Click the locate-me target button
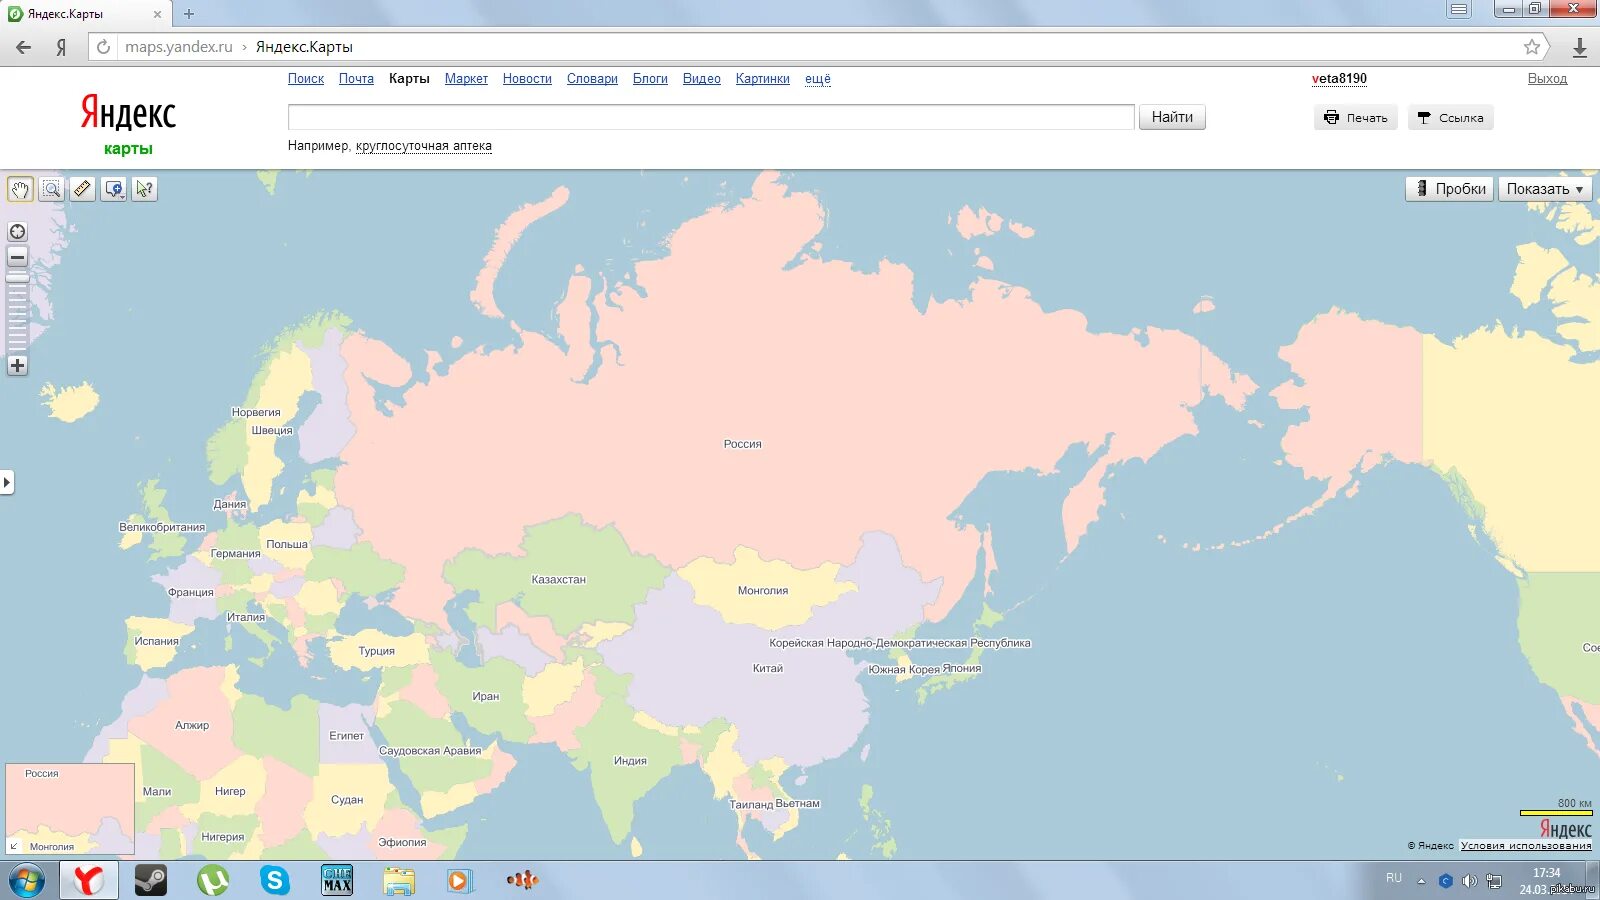The height and width of the screenshot is (900, 1600). 17,232
